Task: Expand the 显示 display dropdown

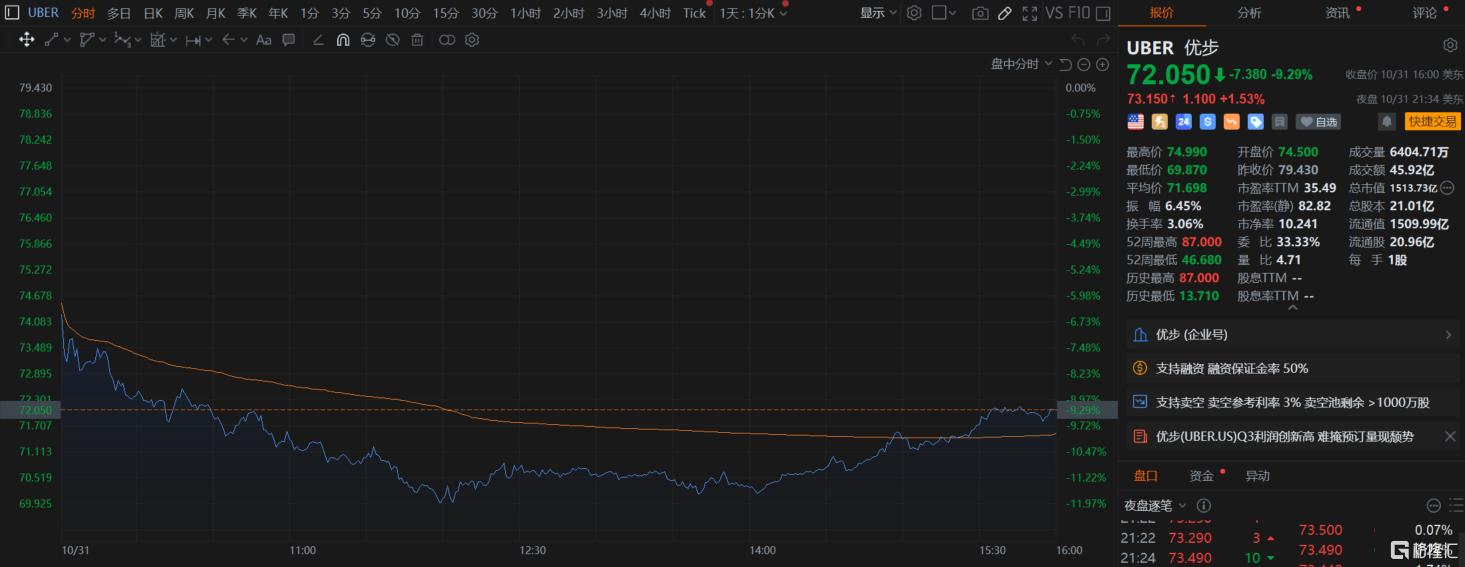Action: (x=879, y=13)
